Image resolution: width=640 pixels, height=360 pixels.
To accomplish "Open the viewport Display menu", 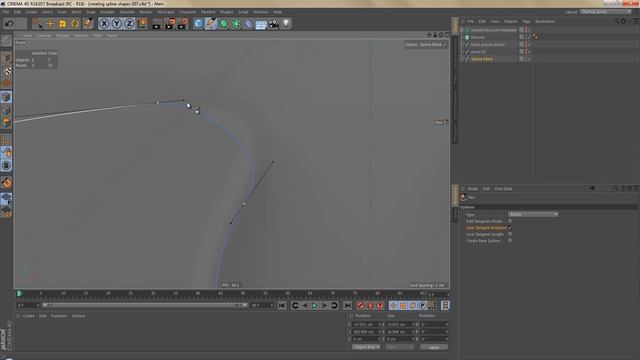I will point(62,36).
